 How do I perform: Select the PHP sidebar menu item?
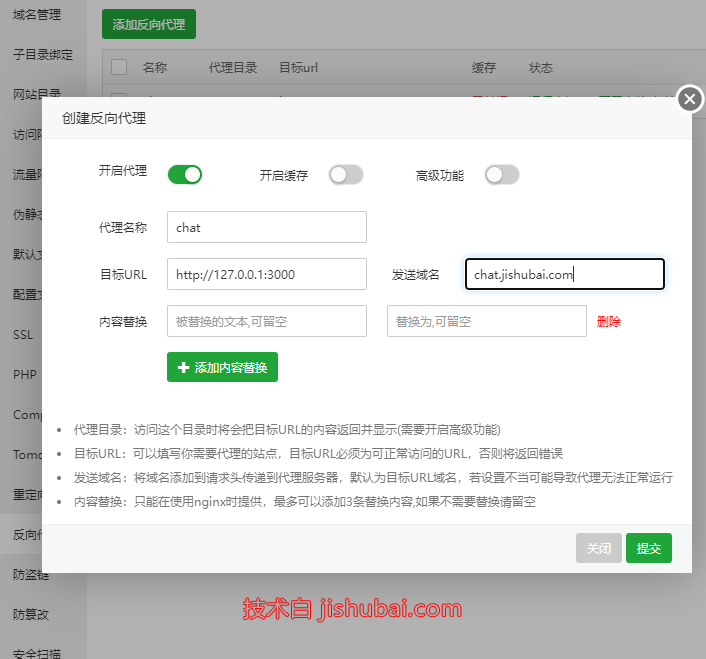click(x=25, y=375)
